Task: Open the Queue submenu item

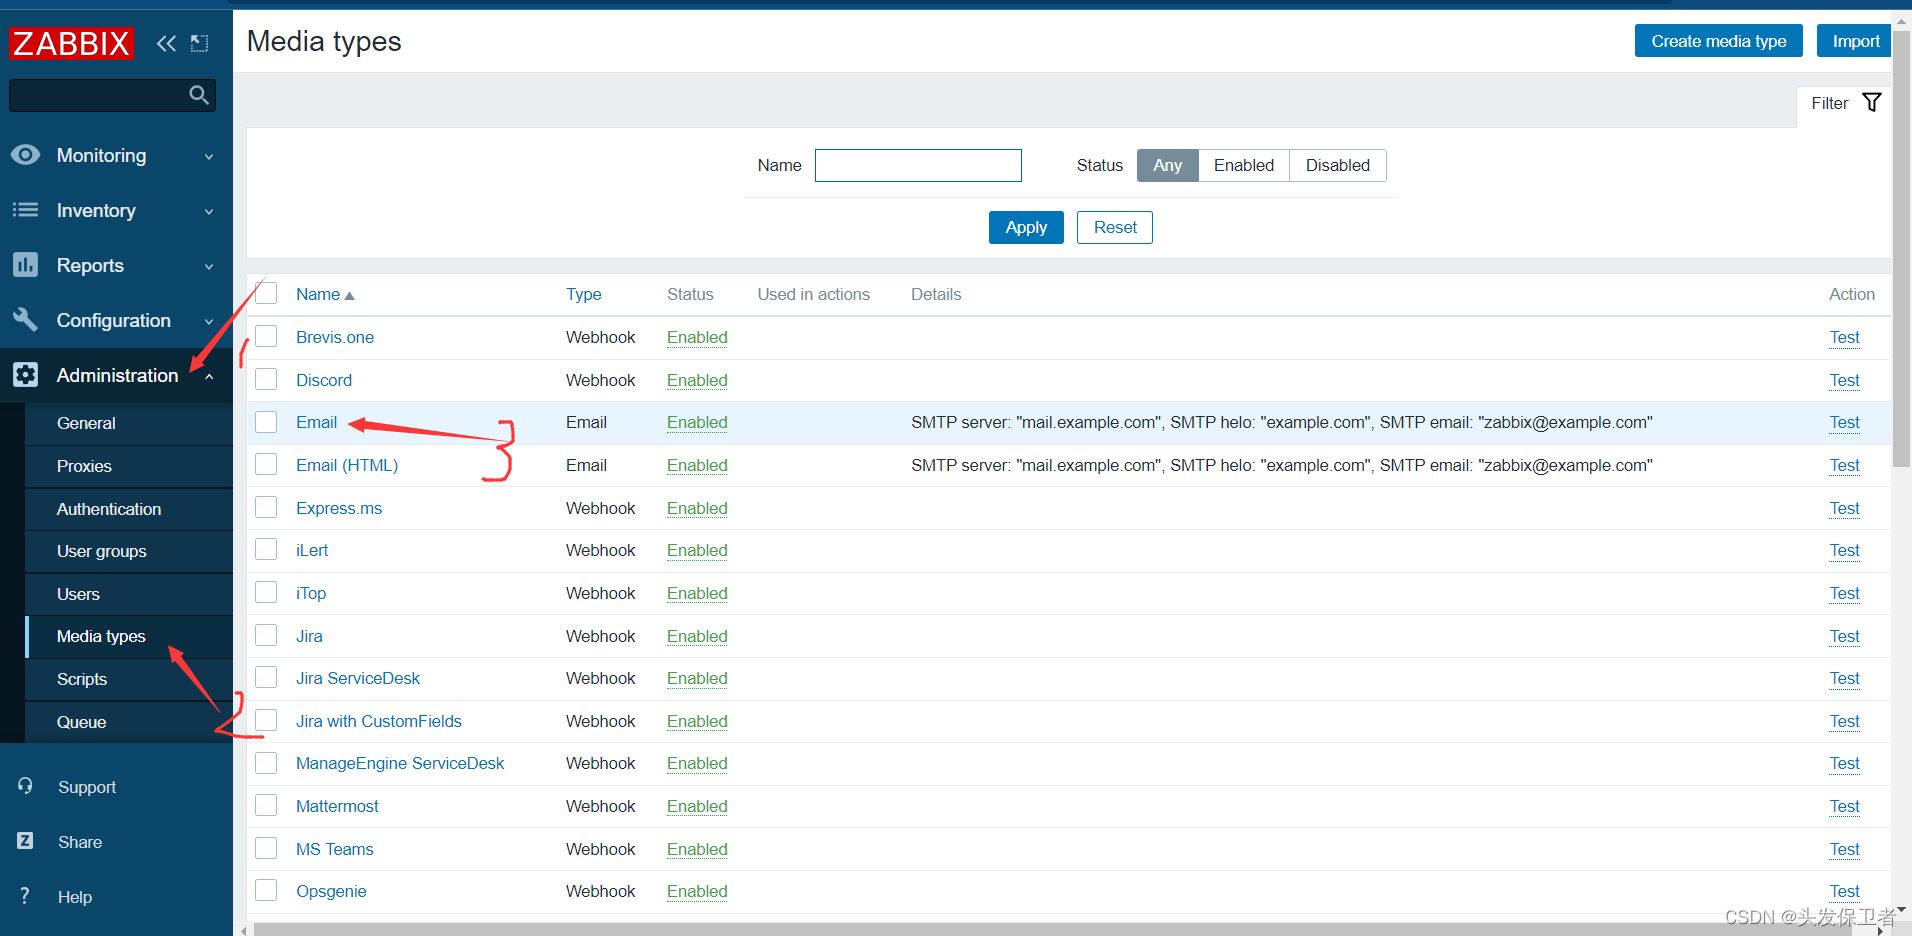Action: (129, 722)
